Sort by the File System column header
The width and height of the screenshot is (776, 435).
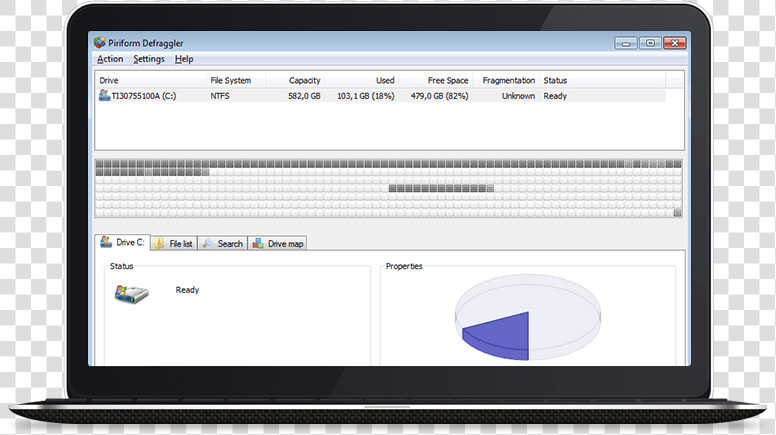(236, 80)
